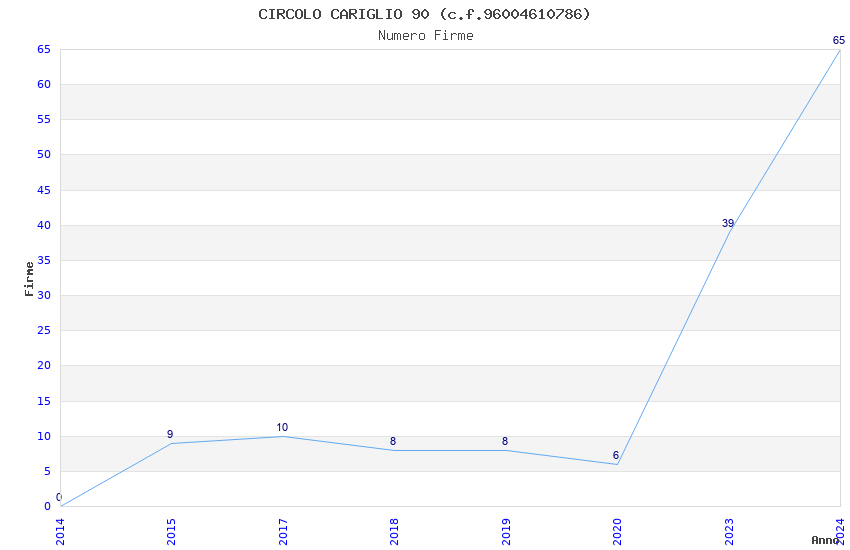Select x-axis year 2024

(840, 532)
